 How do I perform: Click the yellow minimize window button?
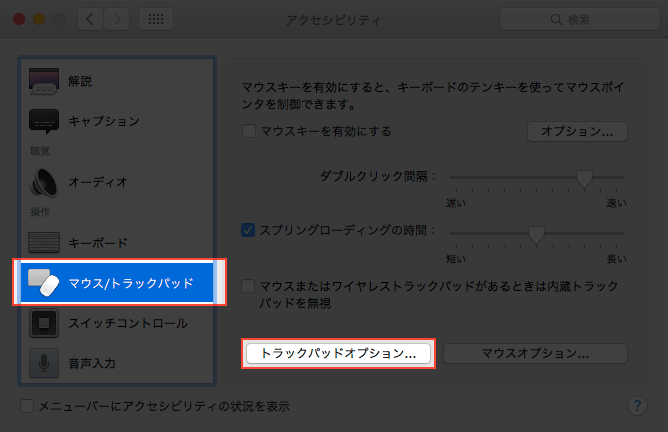pyautogui.click(x=39, y=19)
